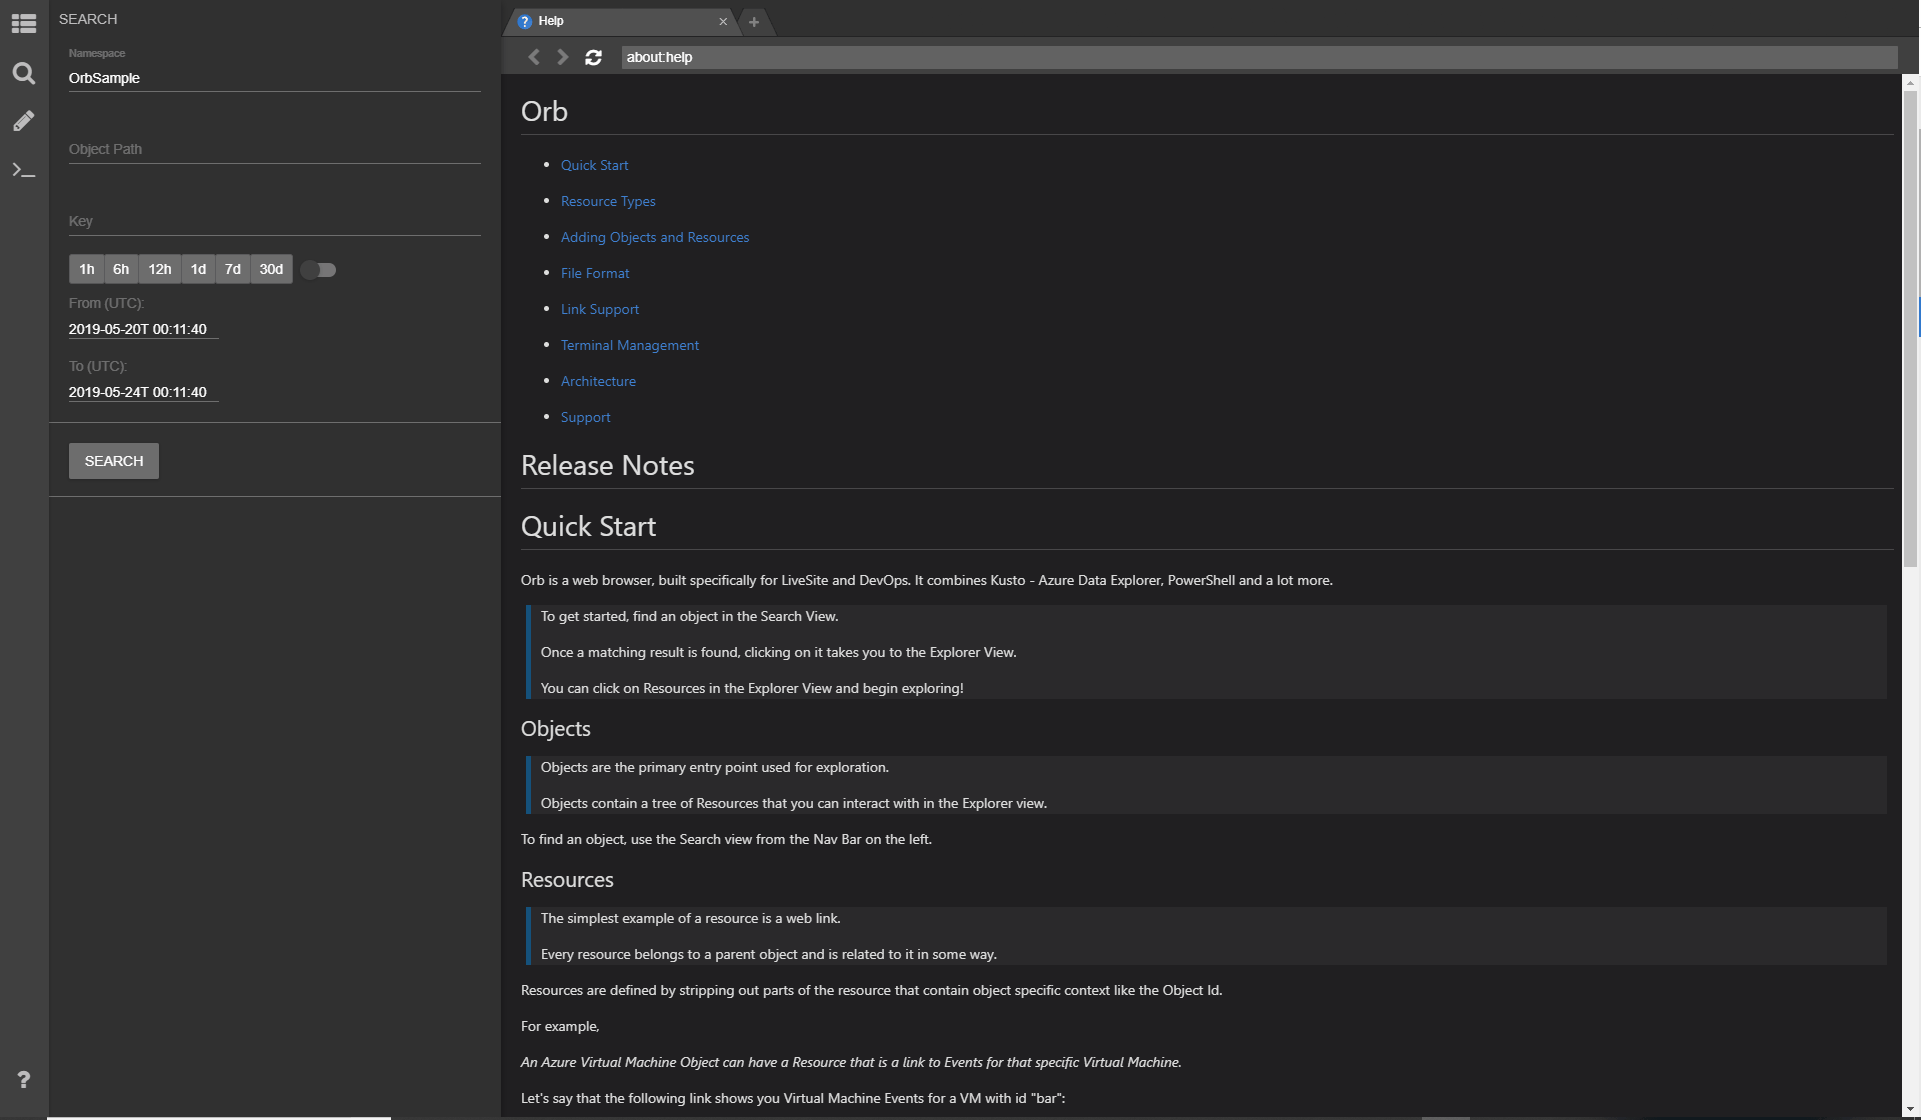
Task: Toggle the time range switch
Action: [319, 270]
